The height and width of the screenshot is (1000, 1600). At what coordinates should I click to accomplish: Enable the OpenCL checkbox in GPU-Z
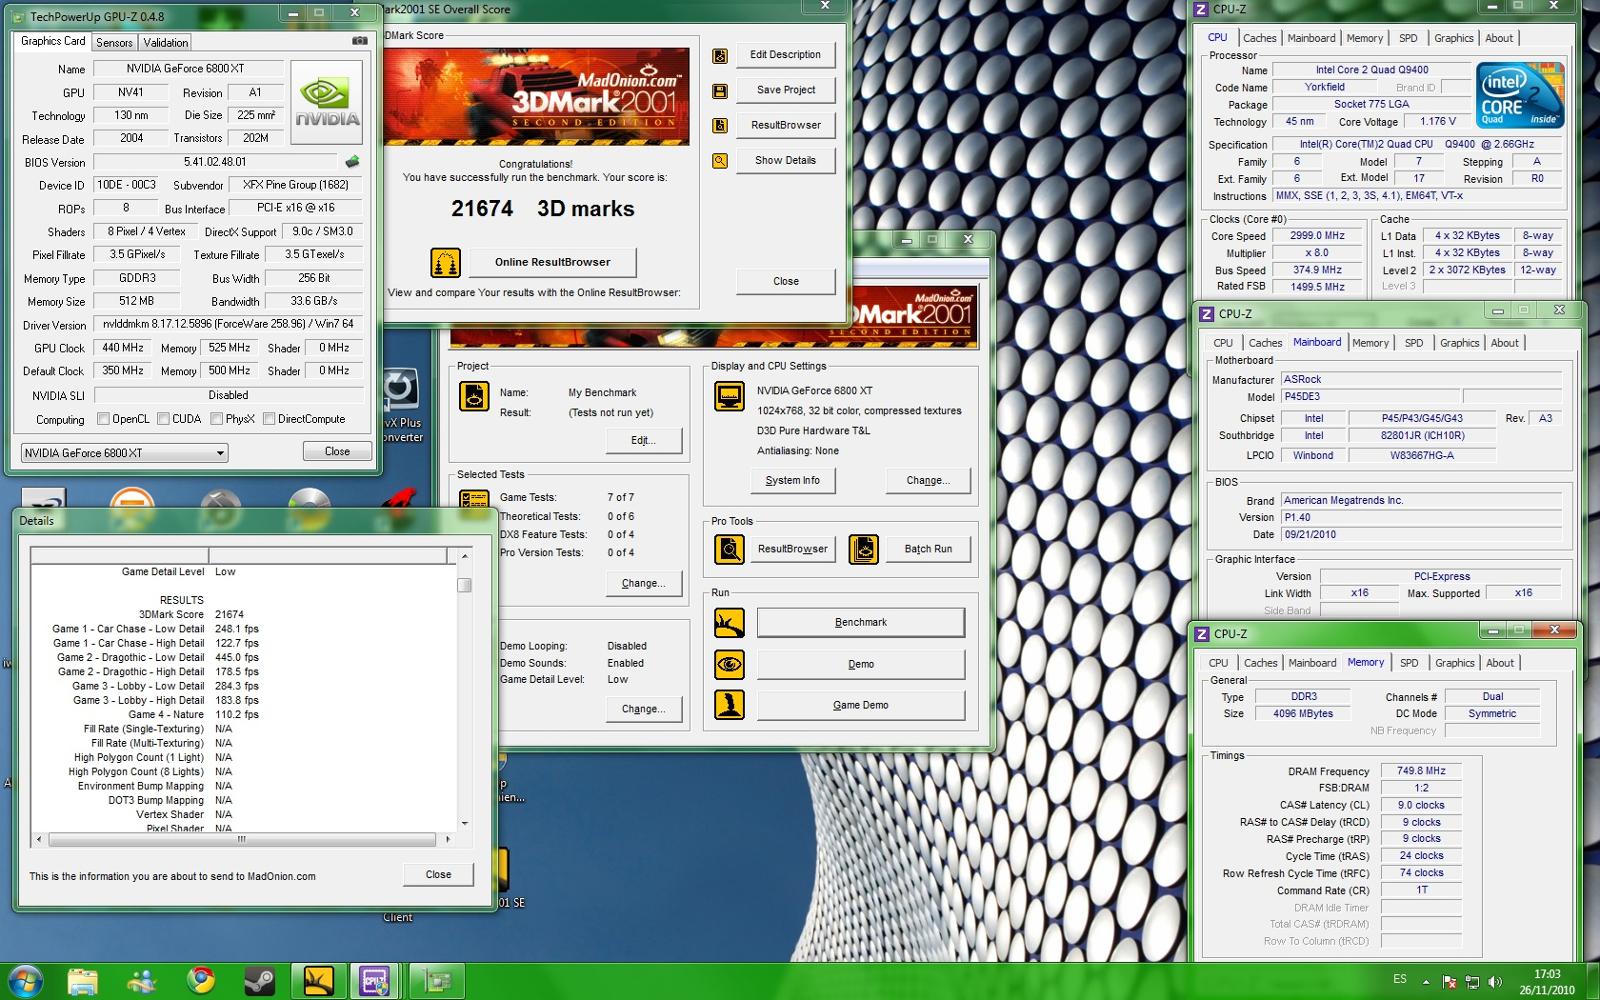click(x=103, y=419)
